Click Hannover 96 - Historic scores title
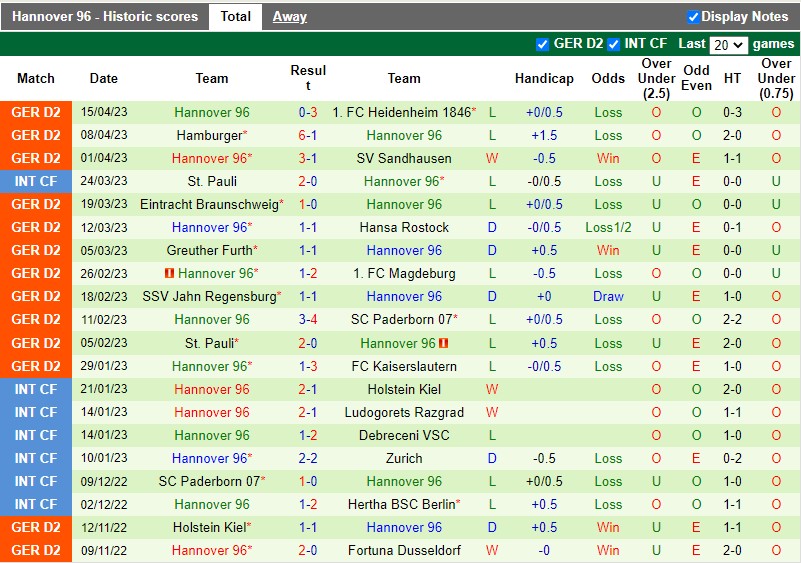This screenshot has width=801, height=563. click(x=105, y=16)
